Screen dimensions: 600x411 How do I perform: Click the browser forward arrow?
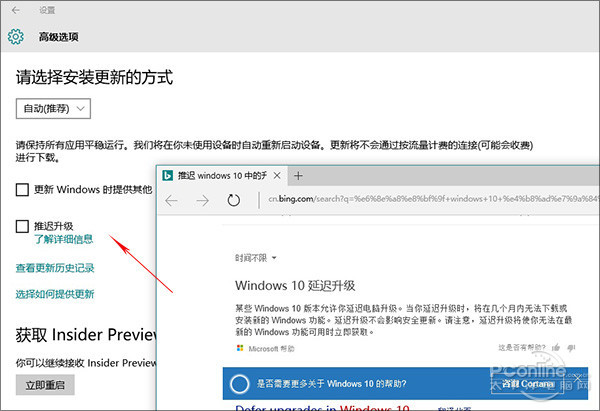coord(202,200)
